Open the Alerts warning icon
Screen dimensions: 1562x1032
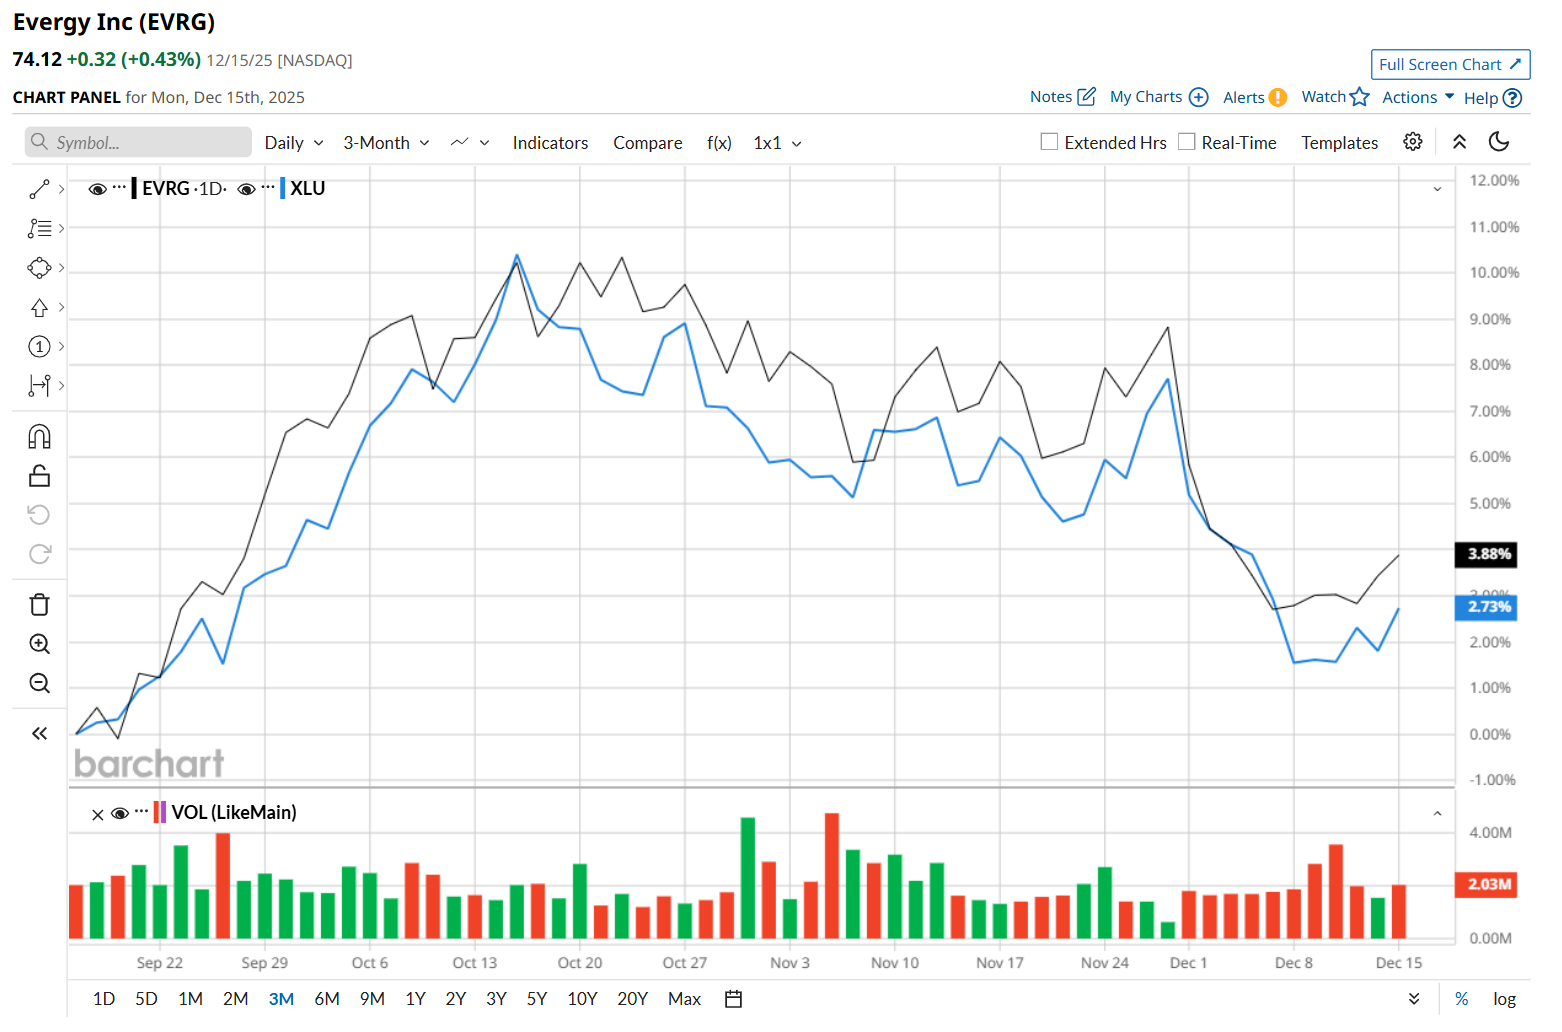[1278, 97]
